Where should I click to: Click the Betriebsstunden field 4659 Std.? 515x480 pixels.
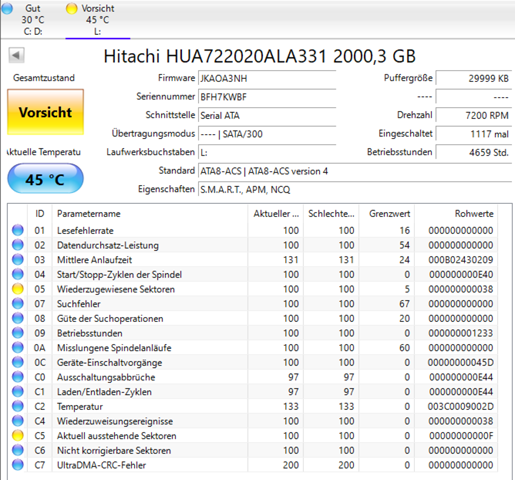tap(474, 152)
